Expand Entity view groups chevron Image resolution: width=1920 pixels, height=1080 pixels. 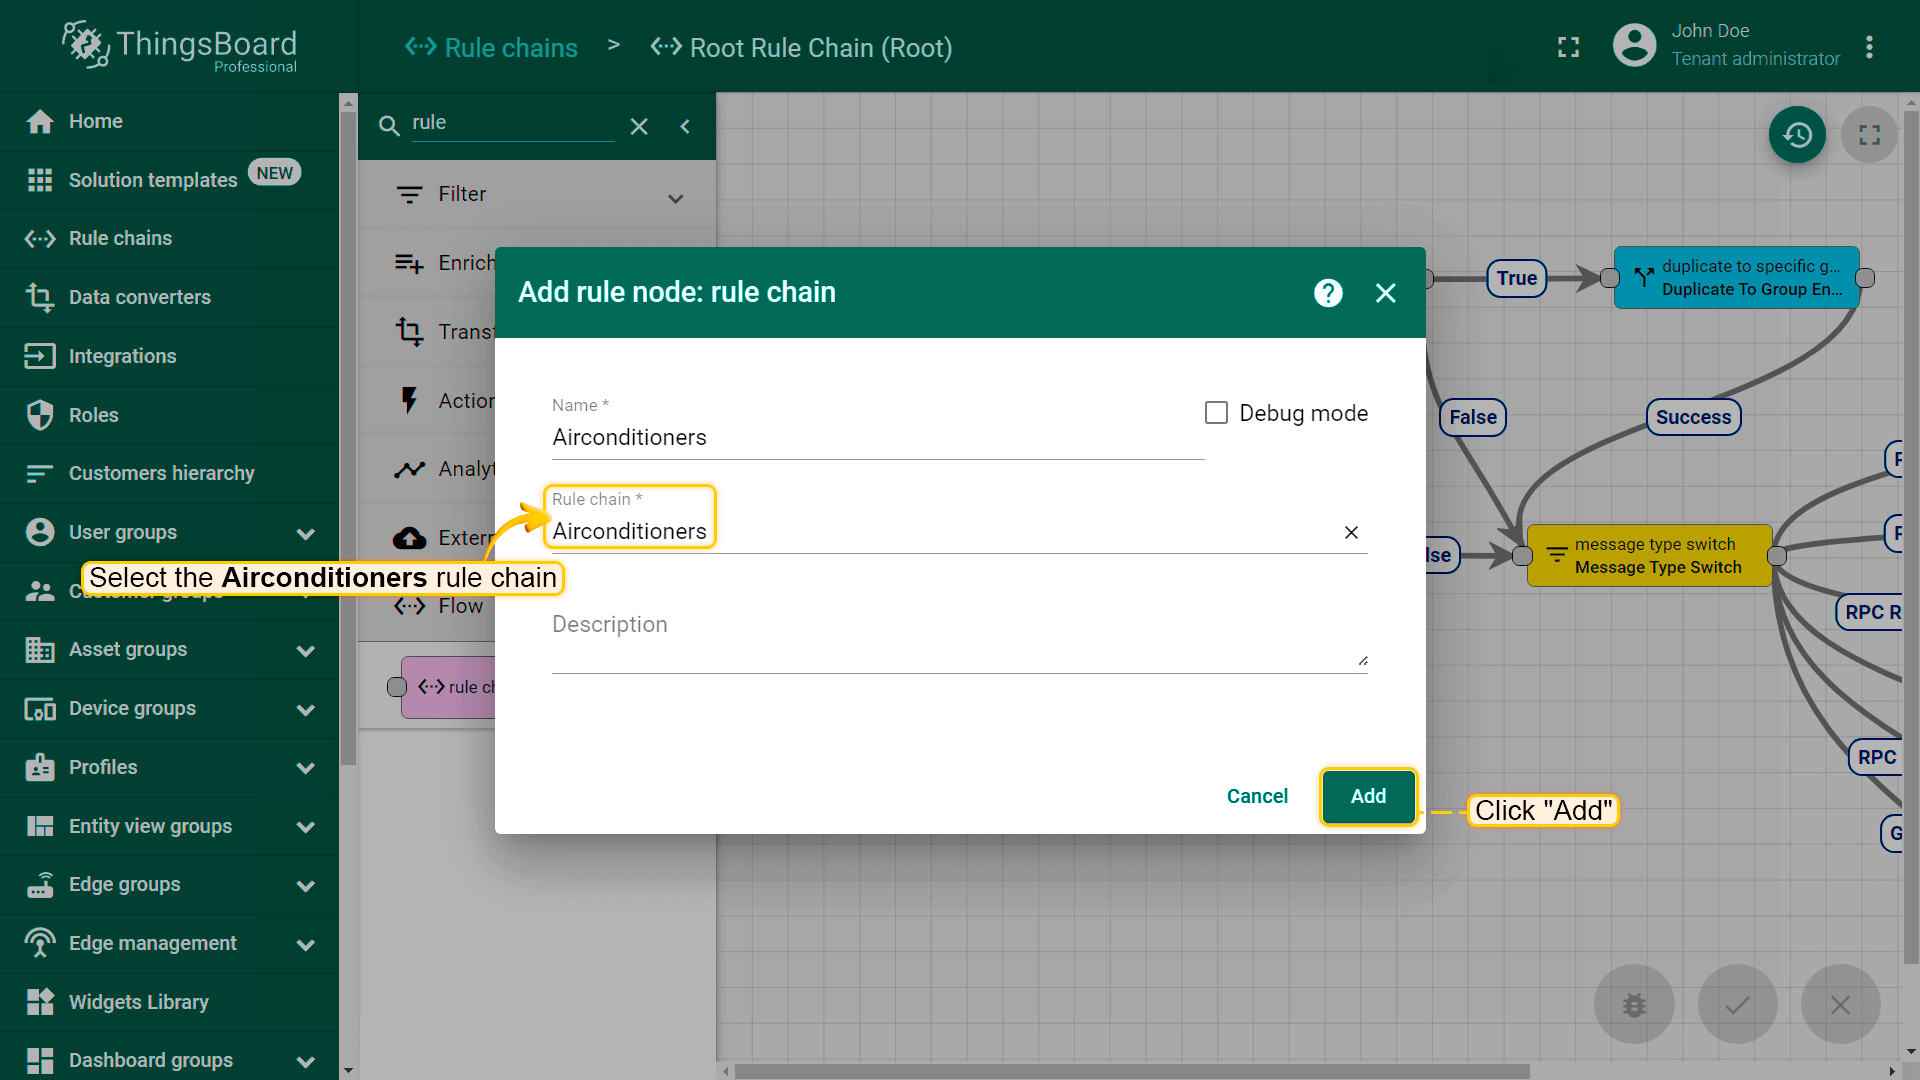click(x=306, y=827)
